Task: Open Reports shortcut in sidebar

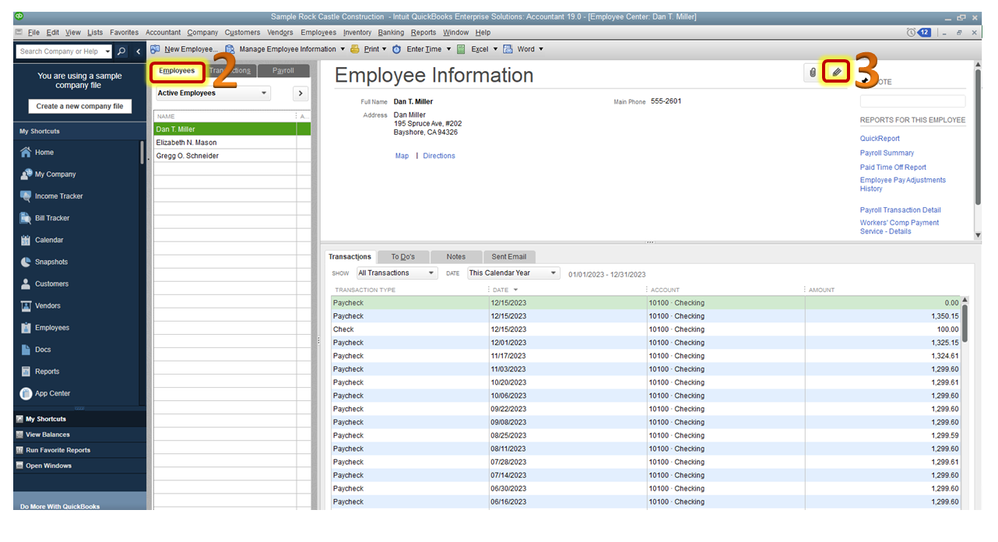Action: [39, 372]
